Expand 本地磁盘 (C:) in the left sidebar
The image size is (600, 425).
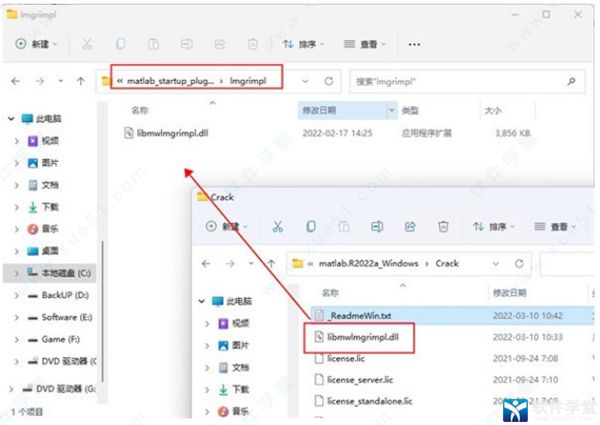pos(17,271)
